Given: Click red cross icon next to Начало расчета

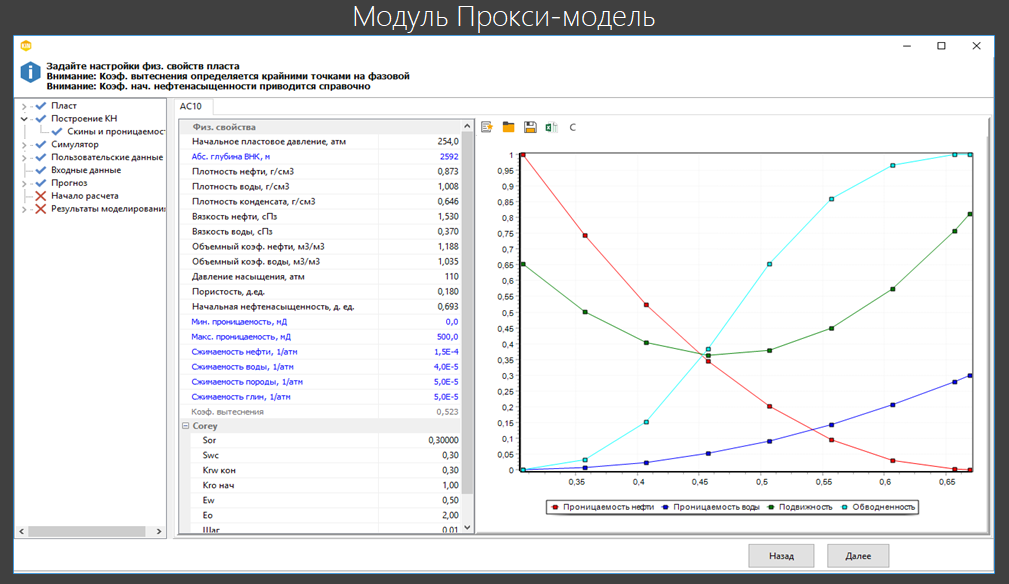Looking at the screenshot, I should click(41, 196).
